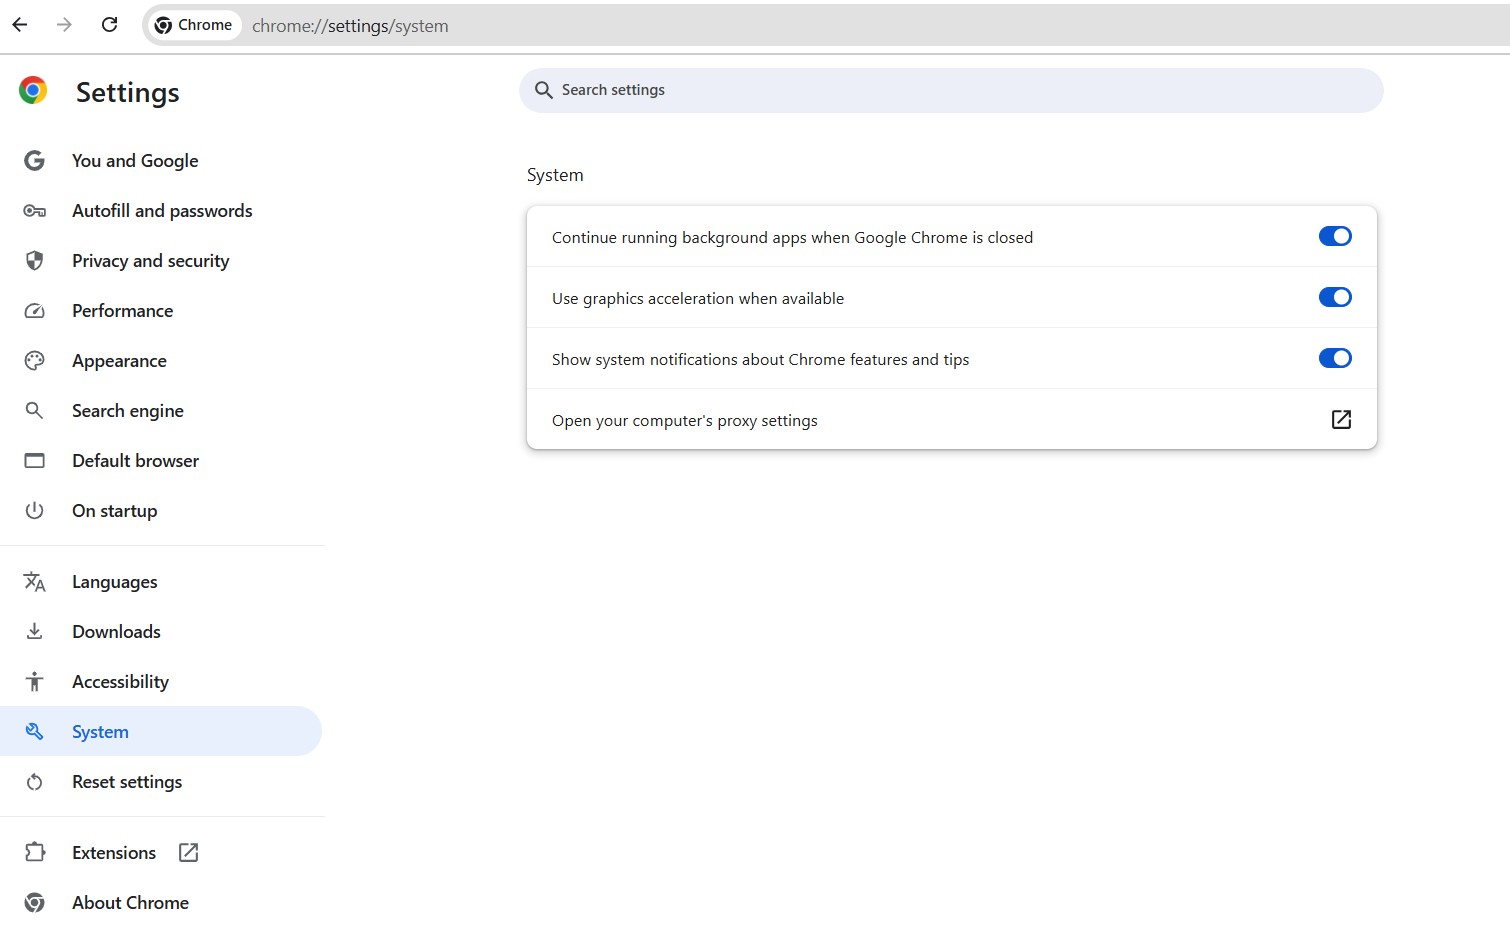1510x947 pixels.
Task: Click the browser forward arrow
Action: point(64,25)
